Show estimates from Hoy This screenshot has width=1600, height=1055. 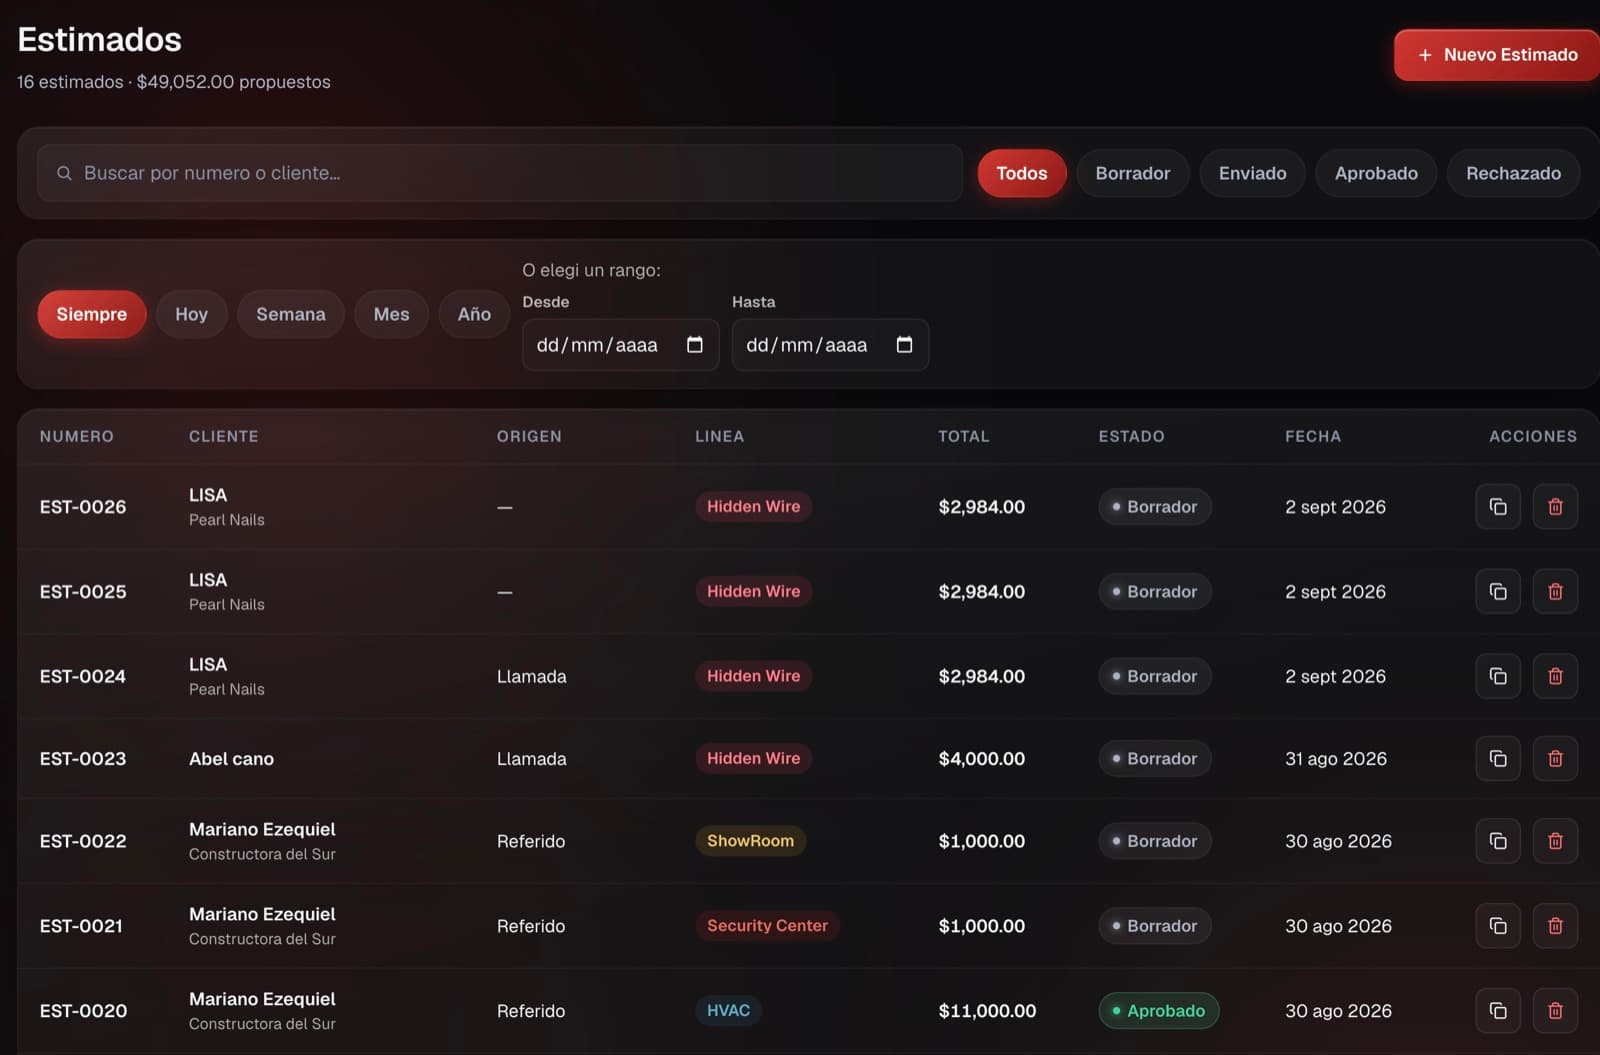click(x=192, y=314)
